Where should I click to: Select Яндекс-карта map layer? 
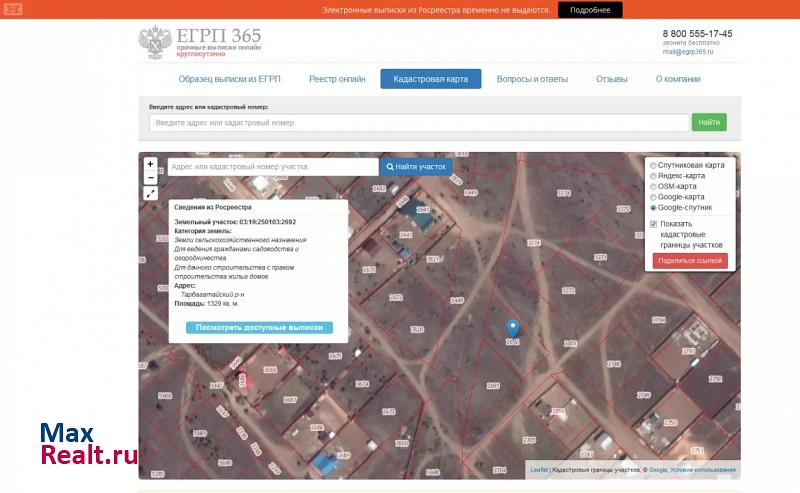pyautogui.click(x=654, y=176)
